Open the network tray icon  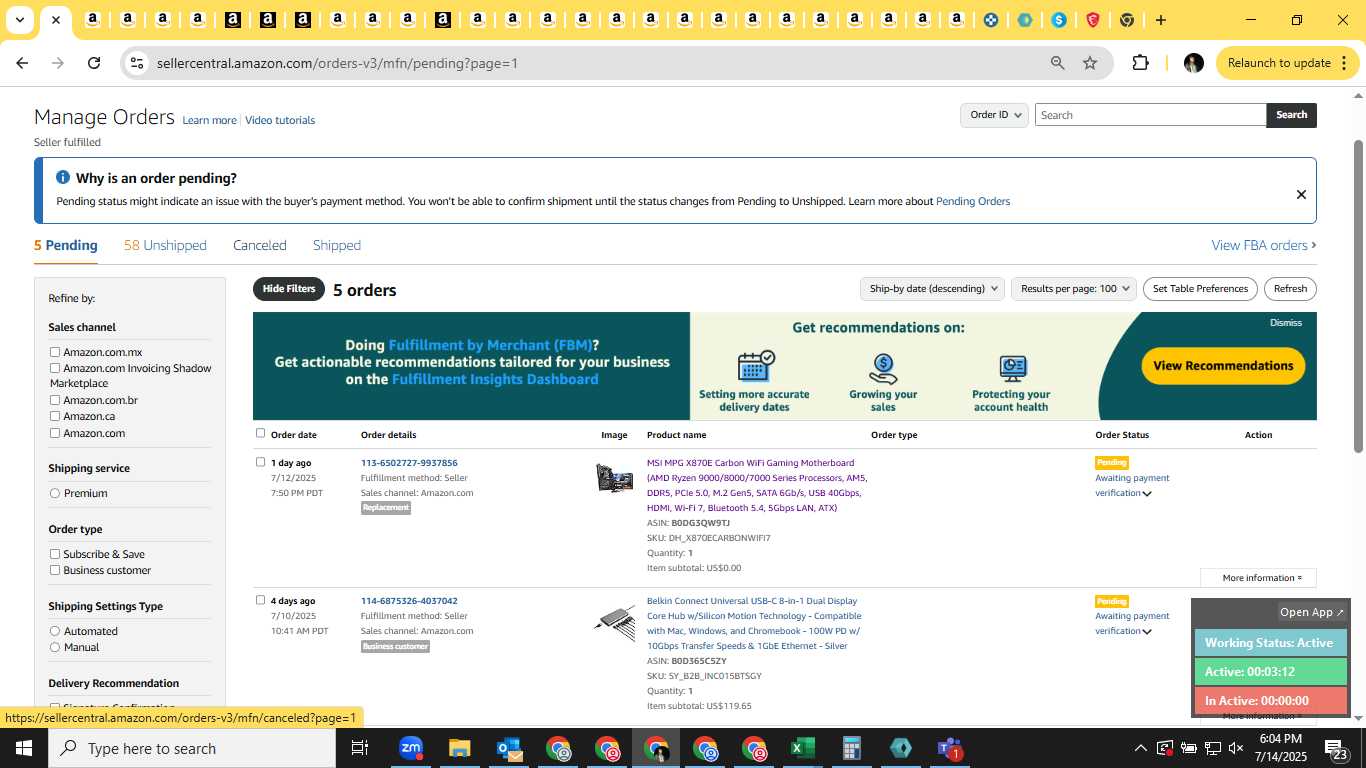(x=1212, y=748)
